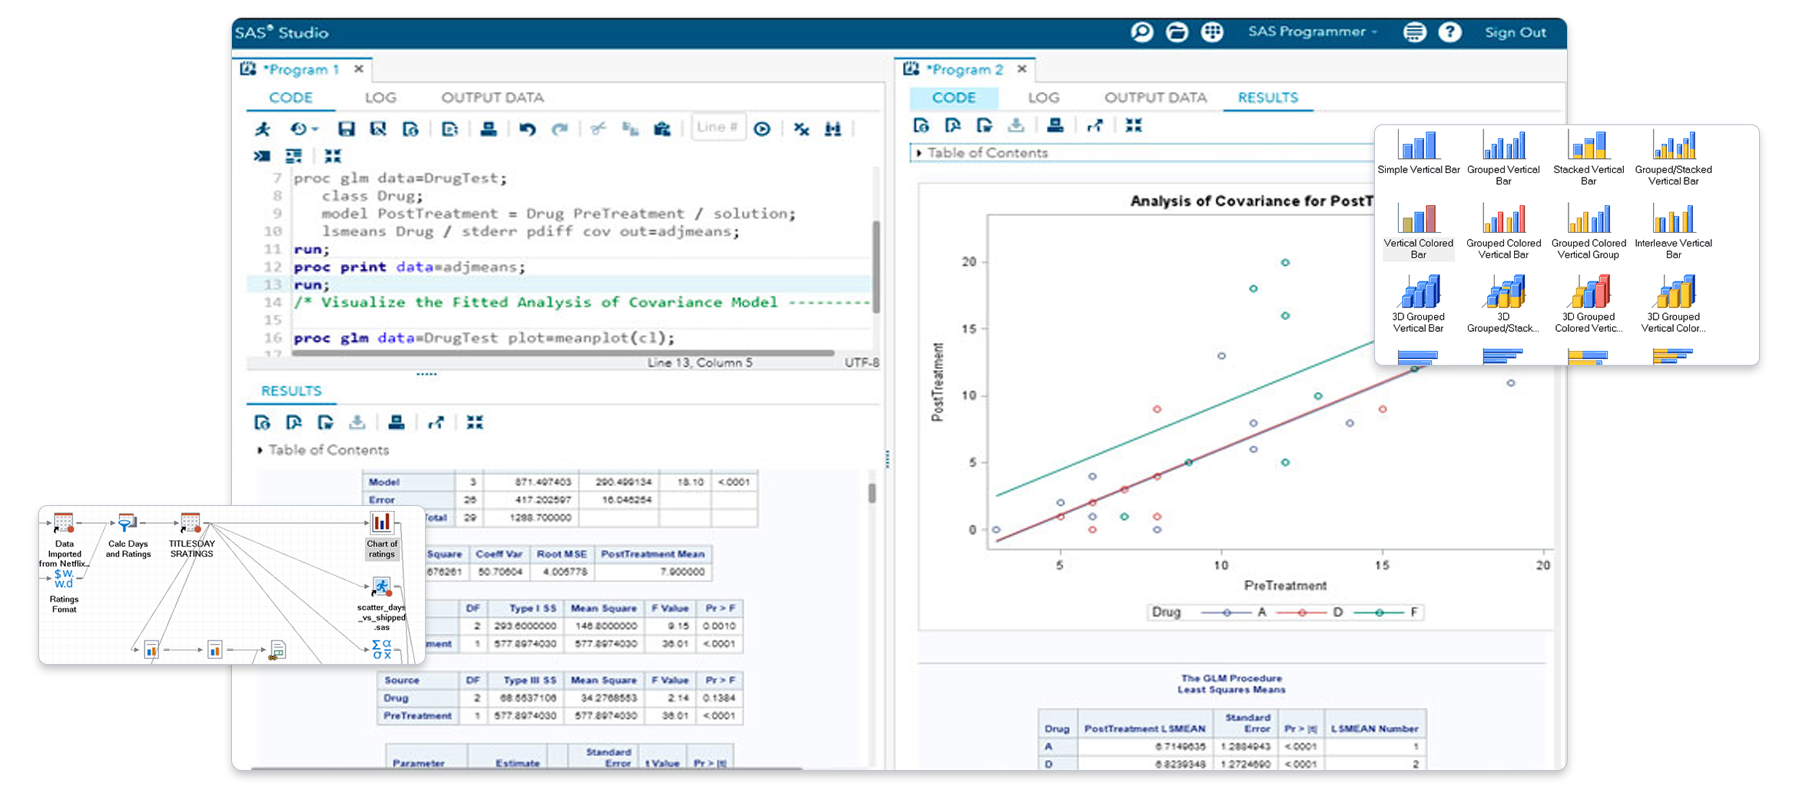Maximize Program 2 results view

(x=1133, y=126)
